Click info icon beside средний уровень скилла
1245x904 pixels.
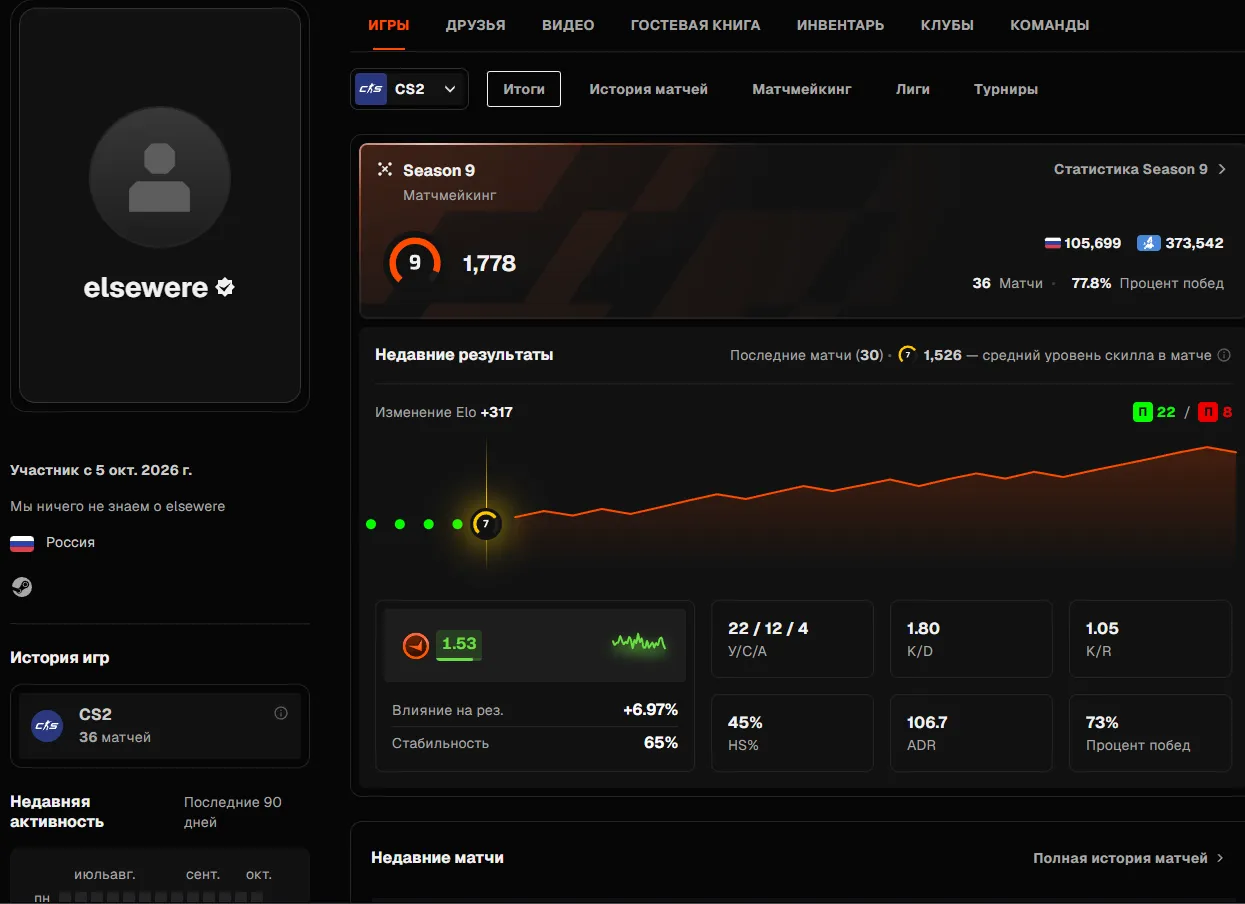(x=1224, y=355)
